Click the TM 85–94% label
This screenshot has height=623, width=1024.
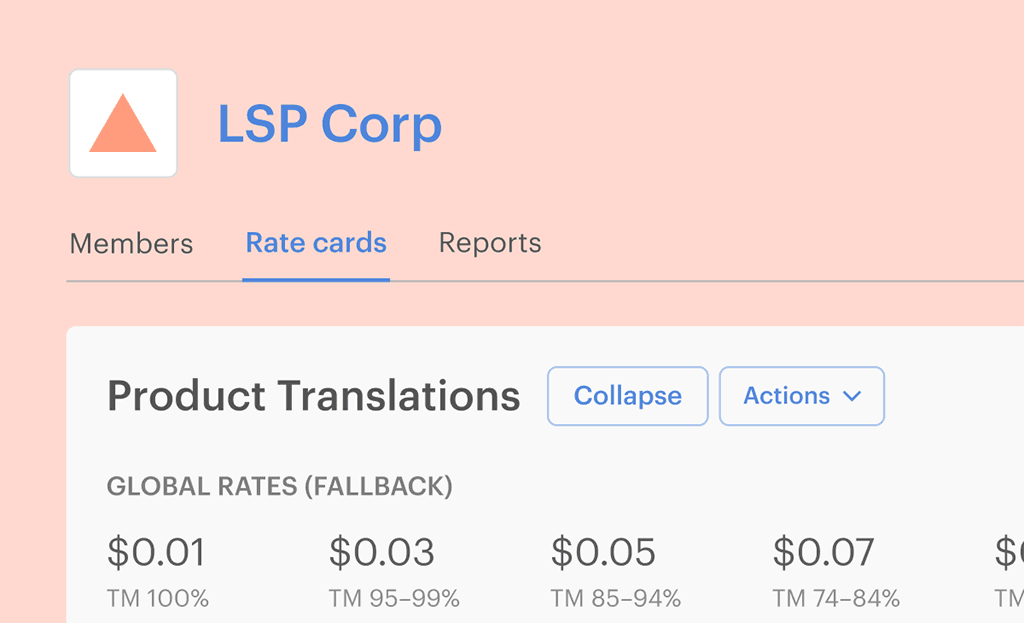click(615, 599)
